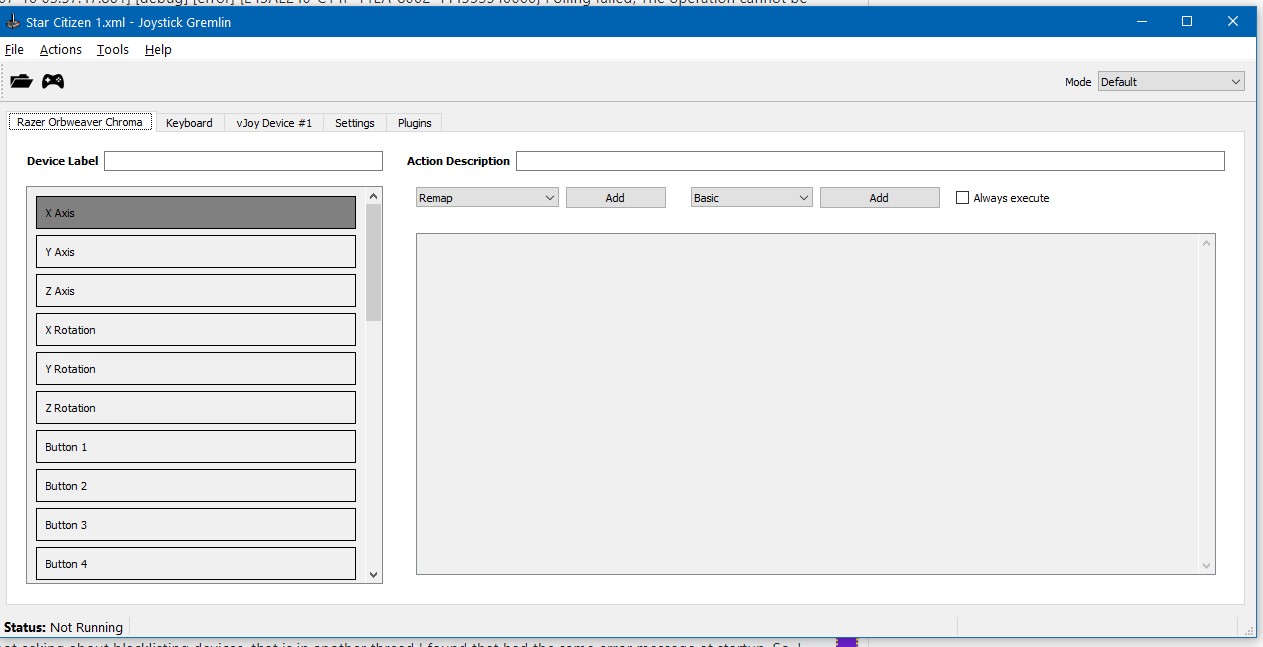Click the Status: Not Running text

click(x=63, y=627)
